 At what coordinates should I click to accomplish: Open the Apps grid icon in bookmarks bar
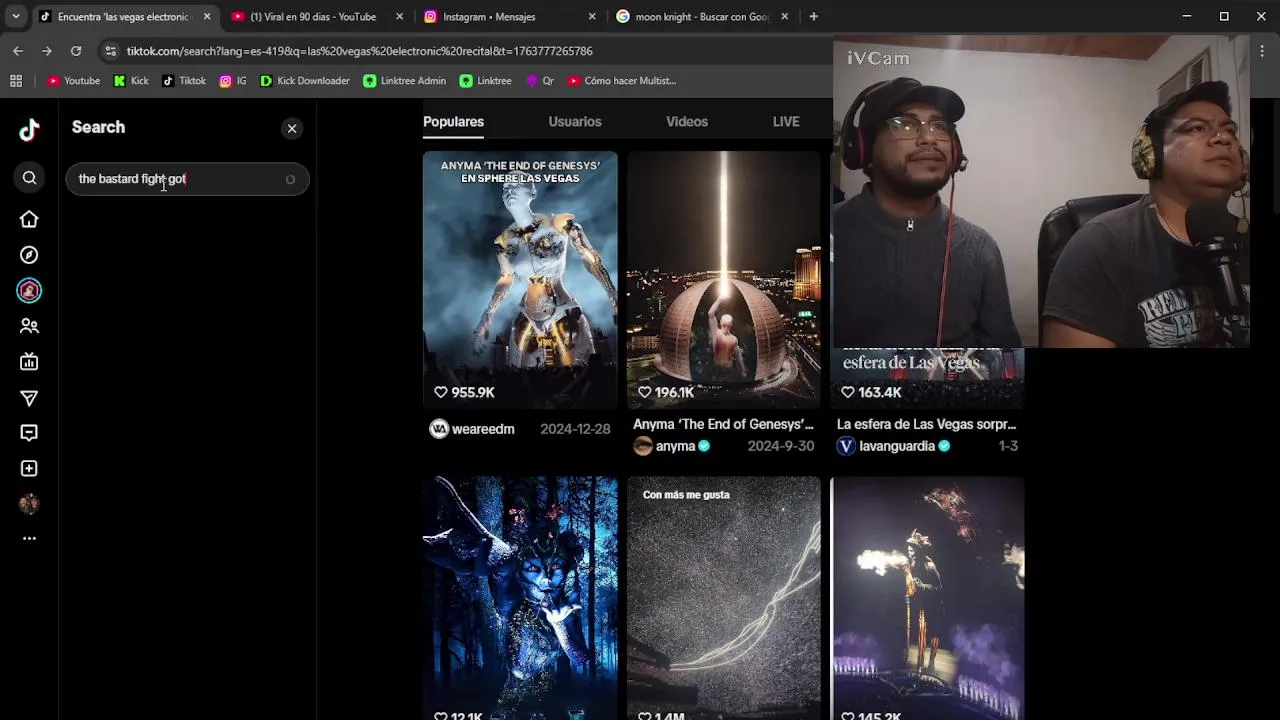(x=16, y=81)
